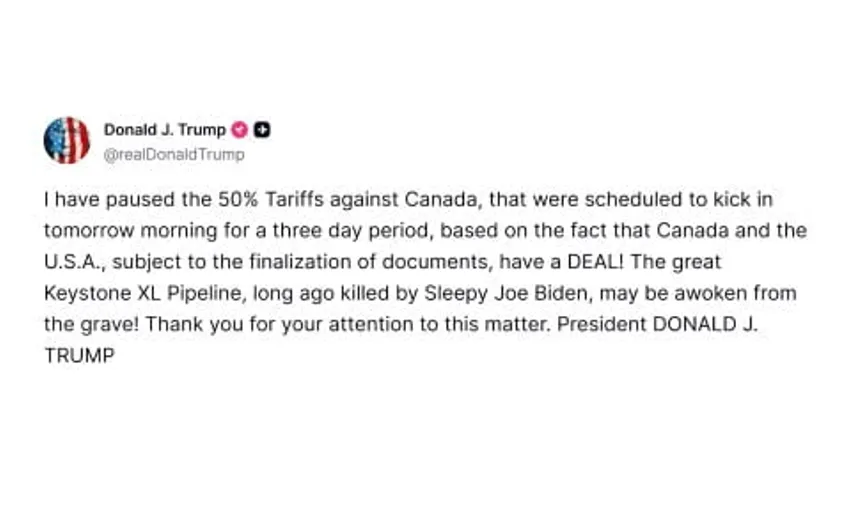Click "the grave!" at start of fifth line
856x511 pixels.
pyautogui.click(x=92, y=325)
